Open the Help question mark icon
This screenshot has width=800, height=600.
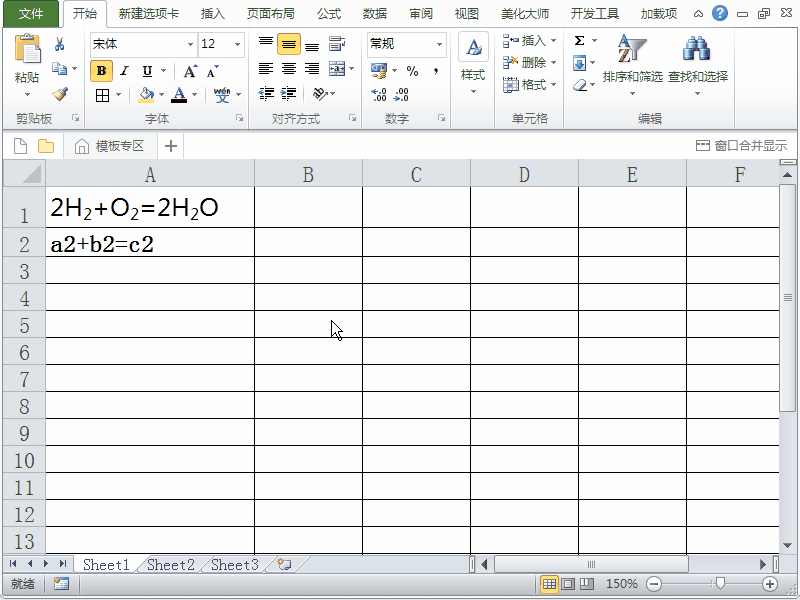coord(720,14)
